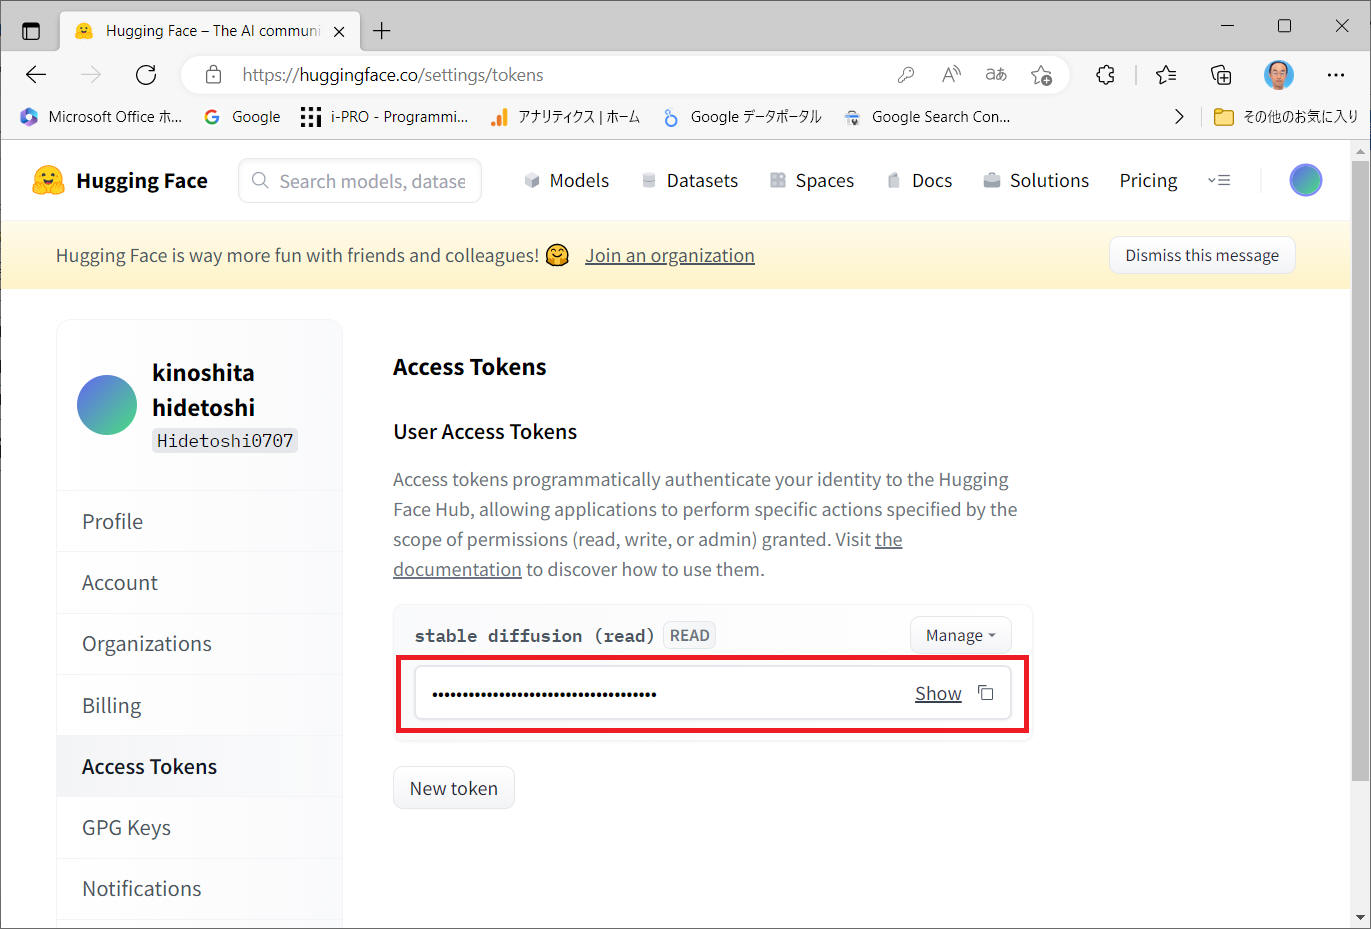The width and height of the screenshot is (1371, 929).
Task: Select GPG Keys in the sidebar
Action: coord(199,827)
